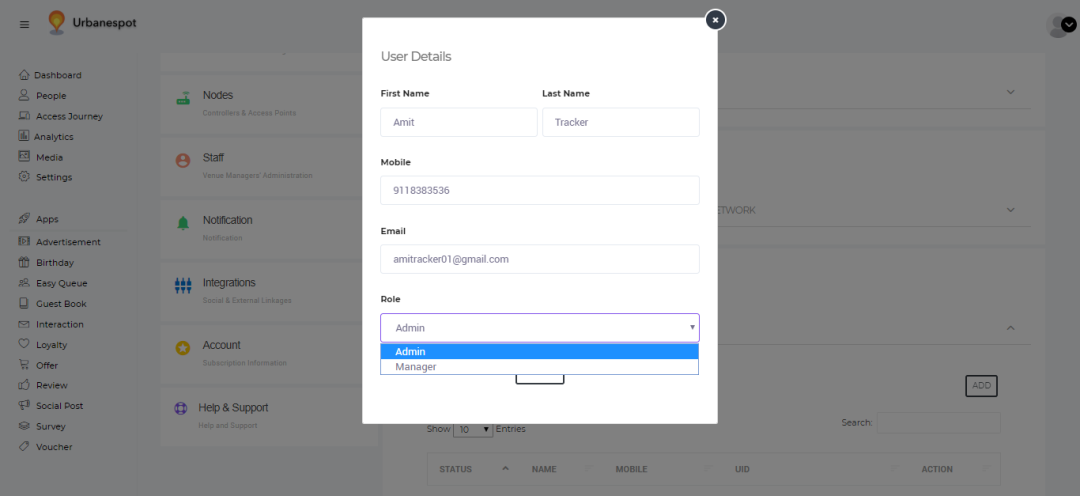
Task: Open Help & Support card title
Action: pos(233,408)
